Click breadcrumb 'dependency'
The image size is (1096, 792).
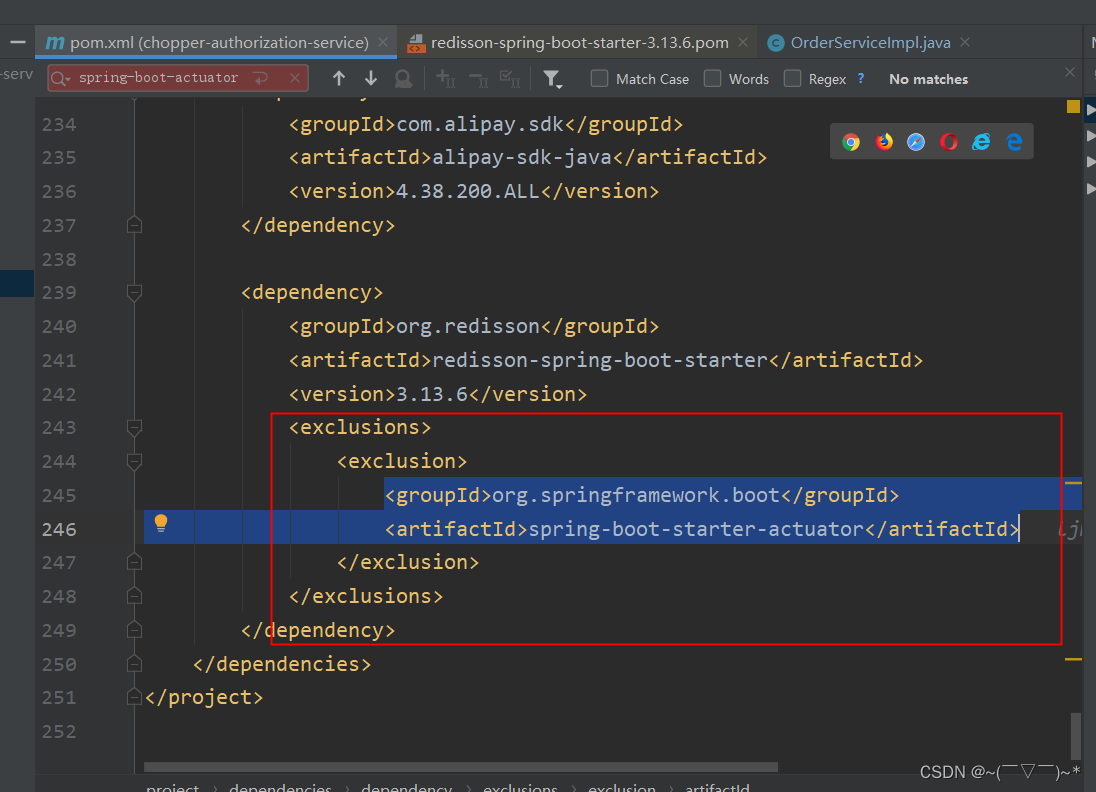click(407, 788)
